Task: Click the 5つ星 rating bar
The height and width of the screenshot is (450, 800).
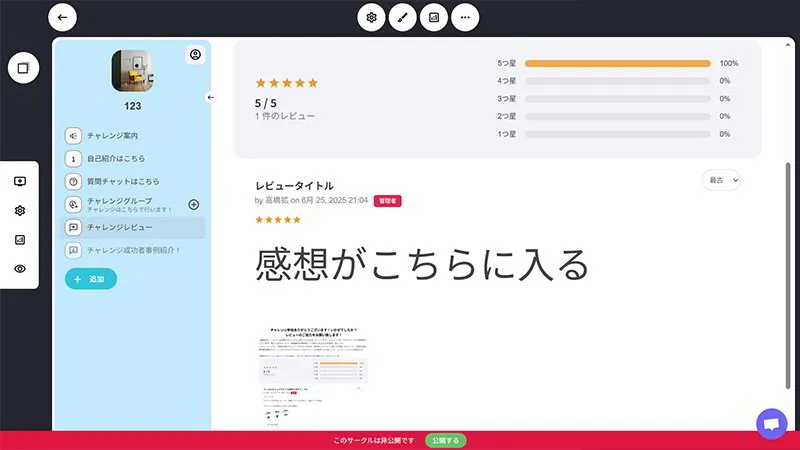Action: 617,63
